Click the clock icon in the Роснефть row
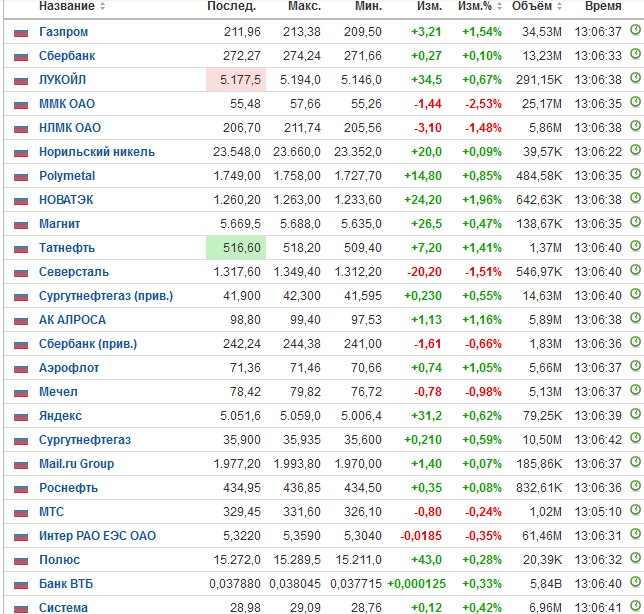 (635, 486)
